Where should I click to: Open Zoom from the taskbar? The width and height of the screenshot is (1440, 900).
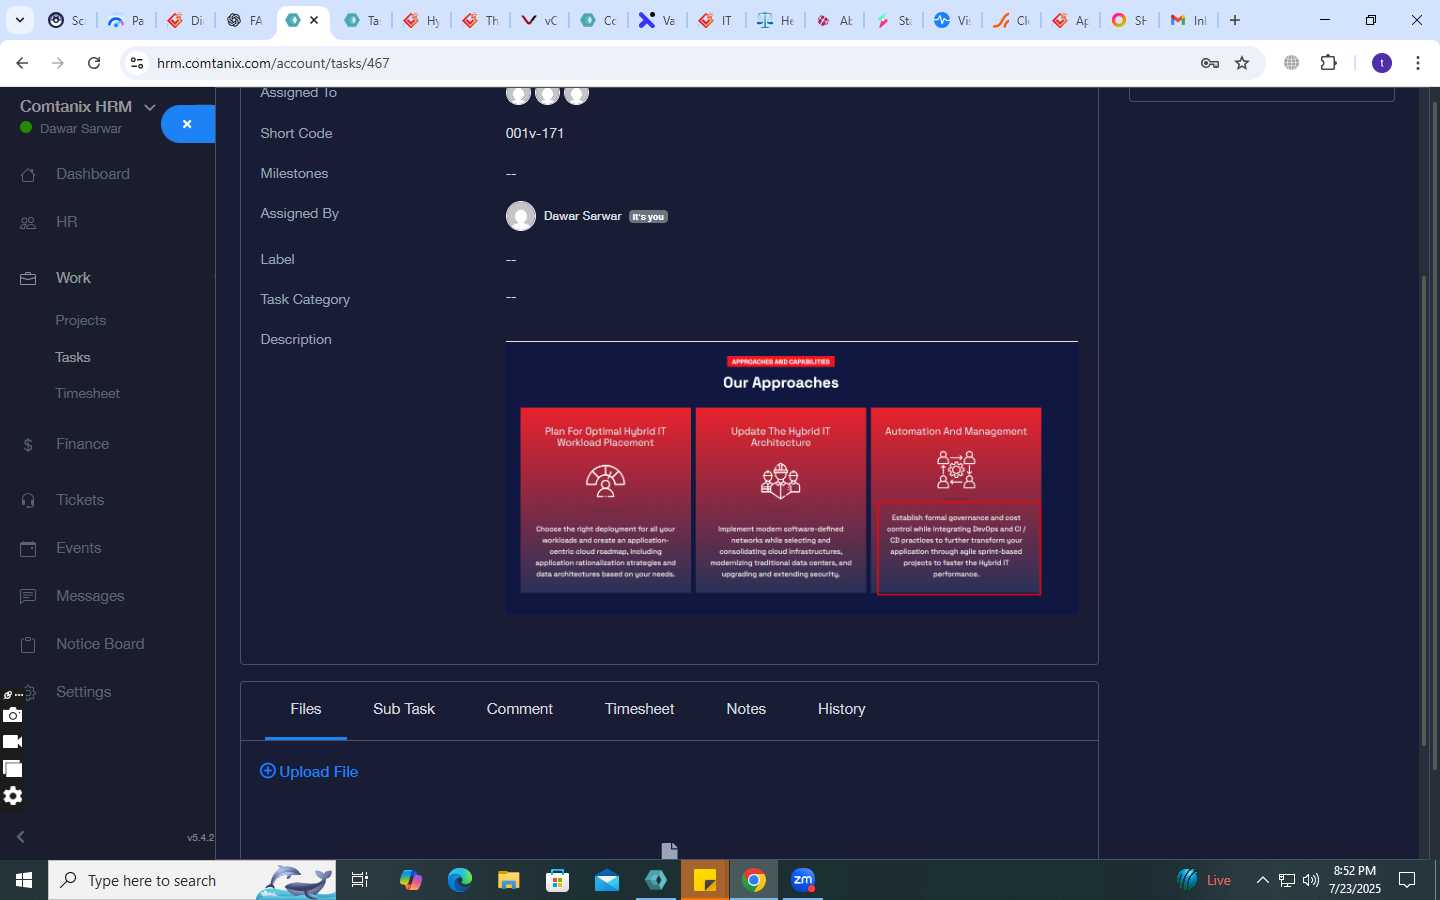[803, 880]
